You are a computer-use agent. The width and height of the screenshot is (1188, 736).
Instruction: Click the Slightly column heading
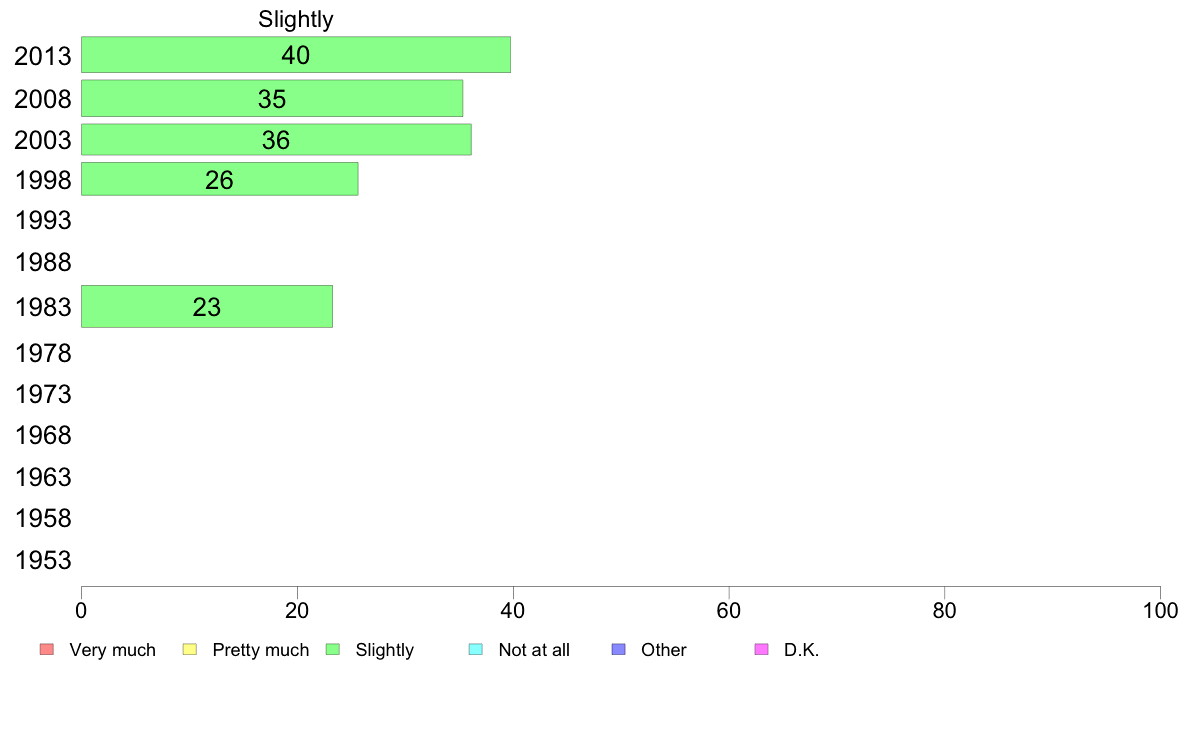[x=295, y=19]
